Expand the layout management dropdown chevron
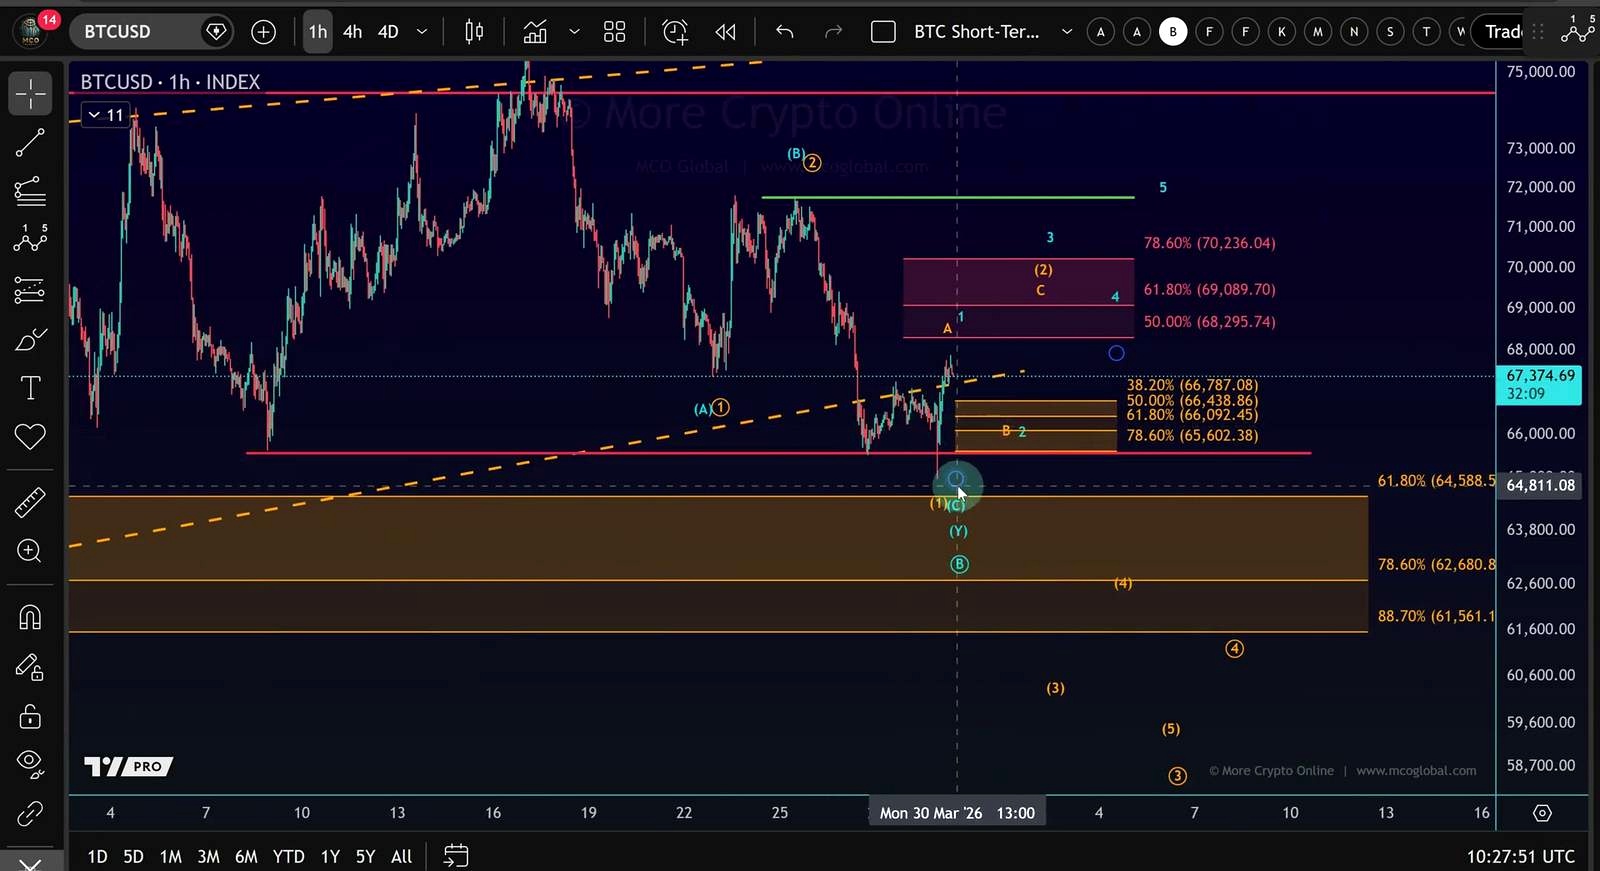Screen dimensions: 1600x871 (1067, 32)
